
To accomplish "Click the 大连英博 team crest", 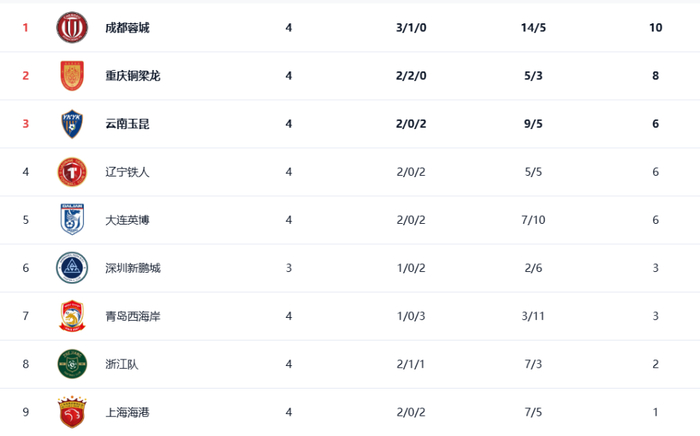I will [72, 219].
